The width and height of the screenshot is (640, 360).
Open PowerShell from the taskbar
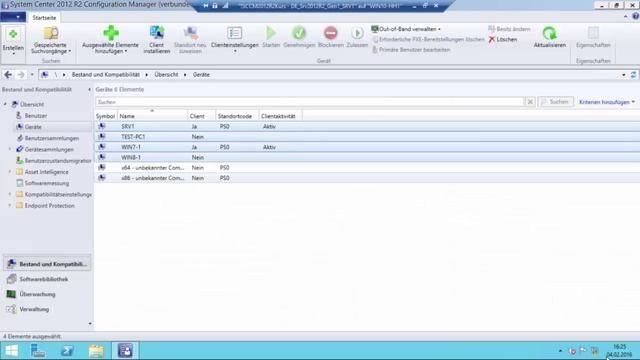[67, 351]
